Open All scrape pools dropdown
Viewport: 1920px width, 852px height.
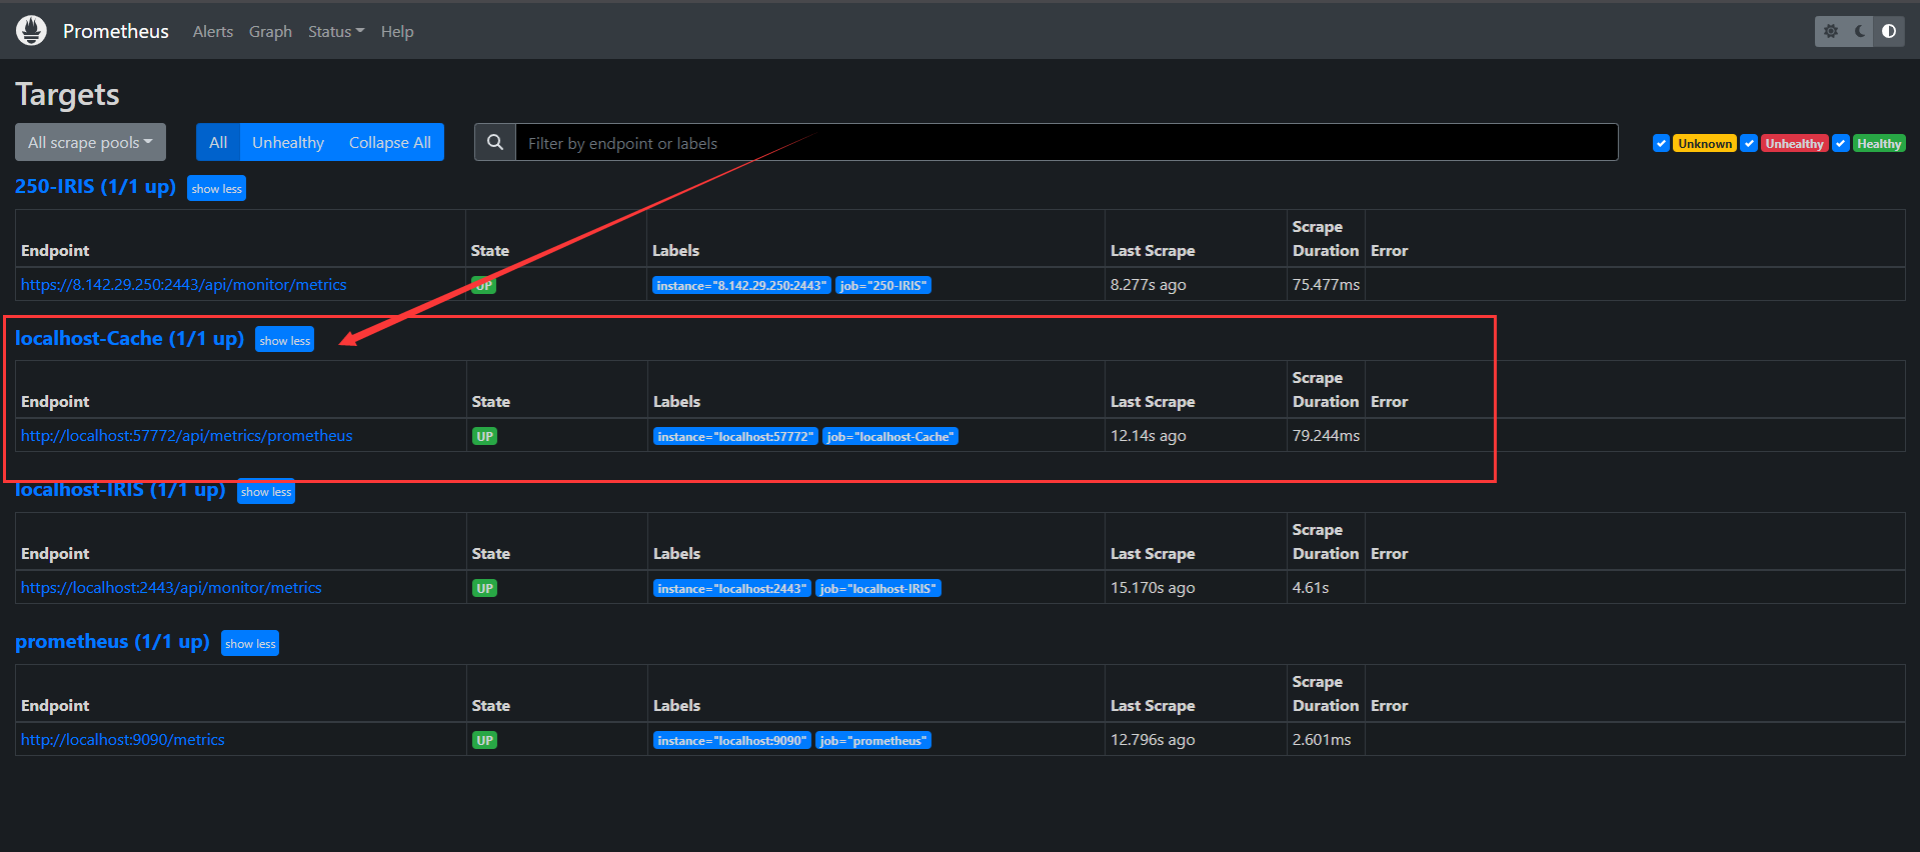click(90, 142)
